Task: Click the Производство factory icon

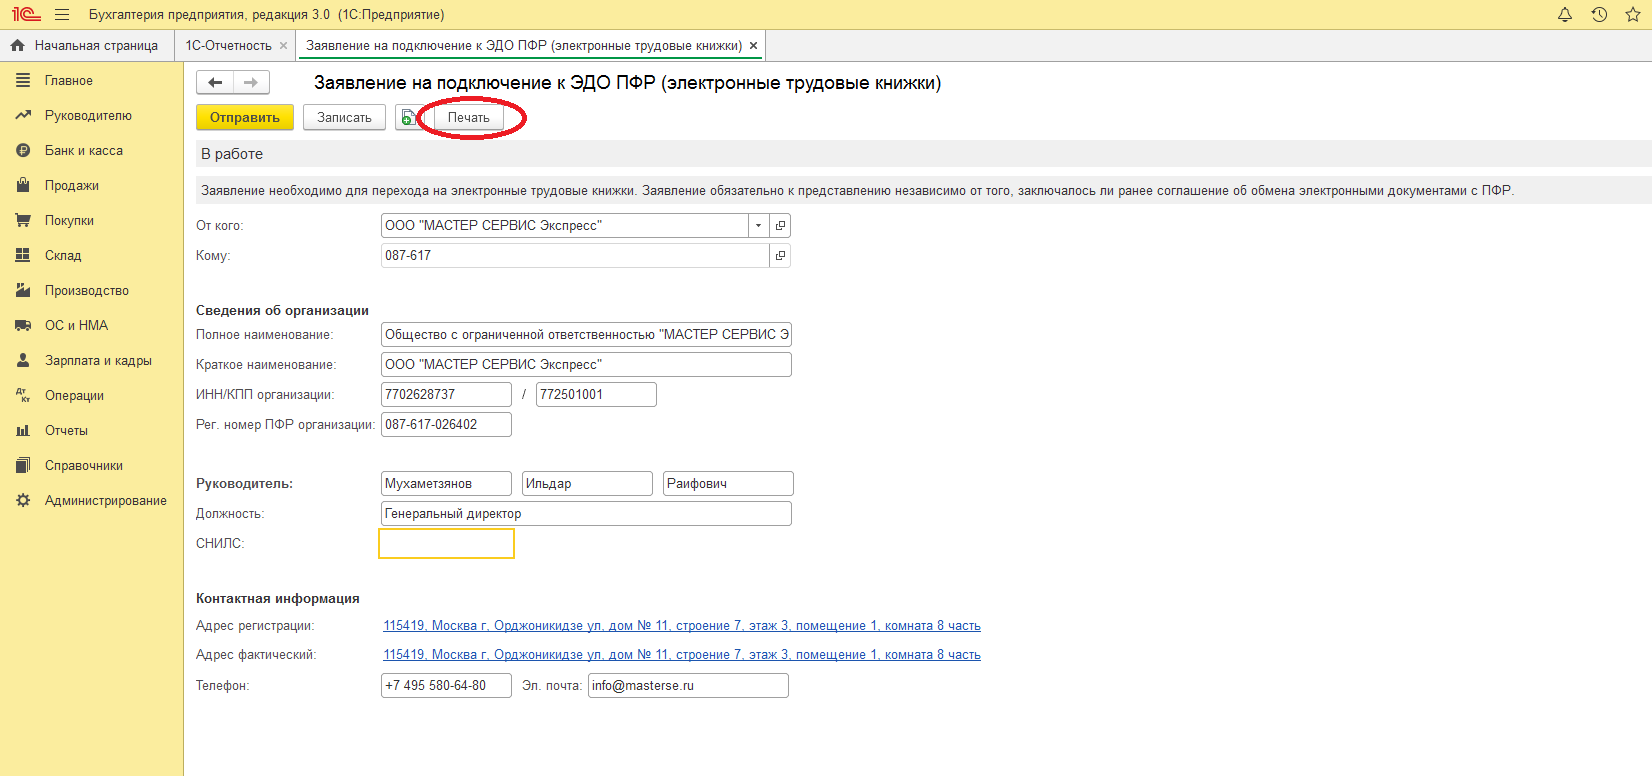Action: [x=23, y=290]
